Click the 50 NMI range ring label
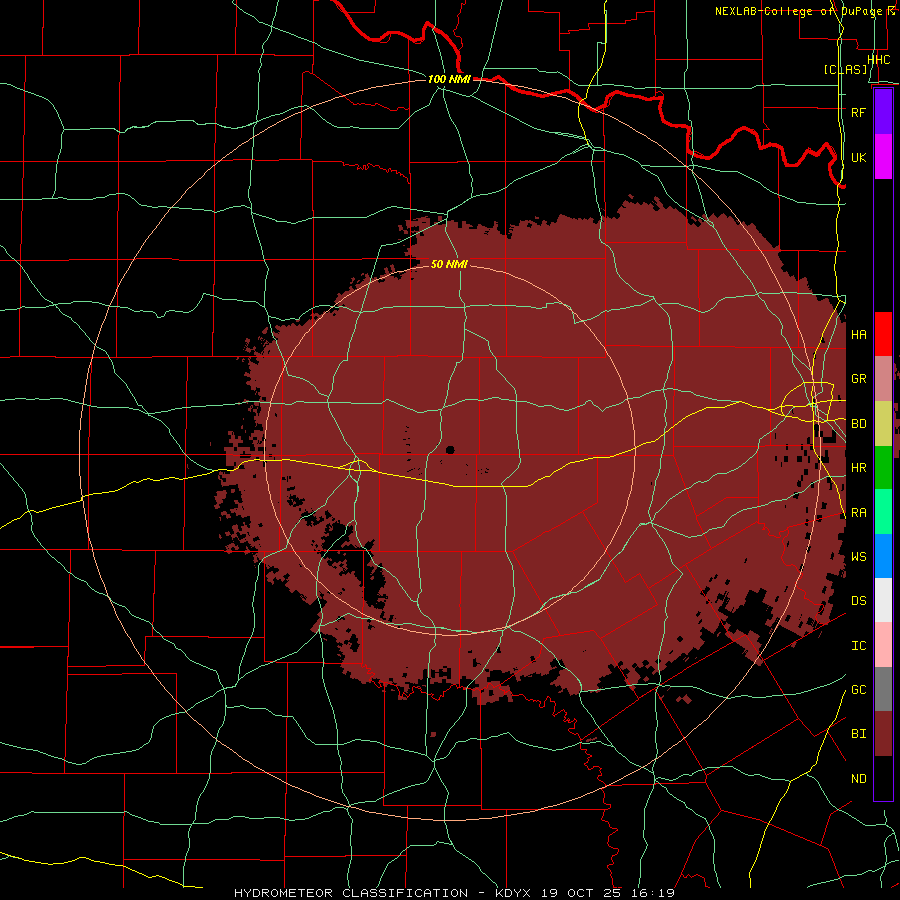This screenshot has width=900, height=900. 449,264
